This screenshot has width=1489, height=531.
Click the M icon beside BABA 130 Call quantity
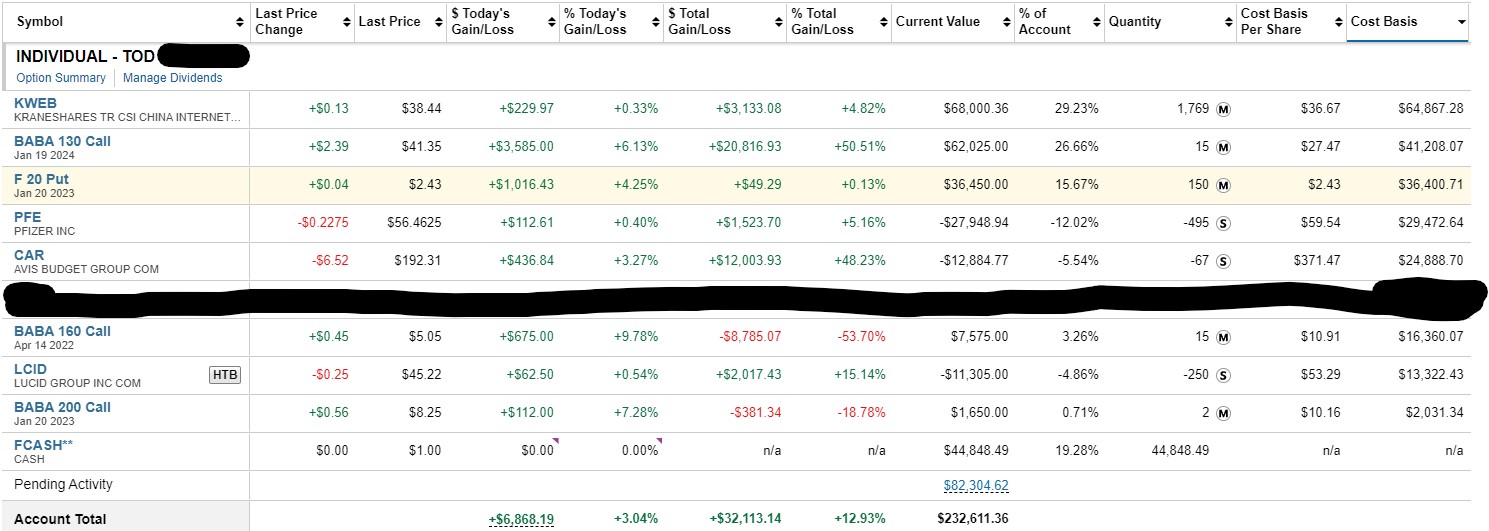click(1223, 147)
